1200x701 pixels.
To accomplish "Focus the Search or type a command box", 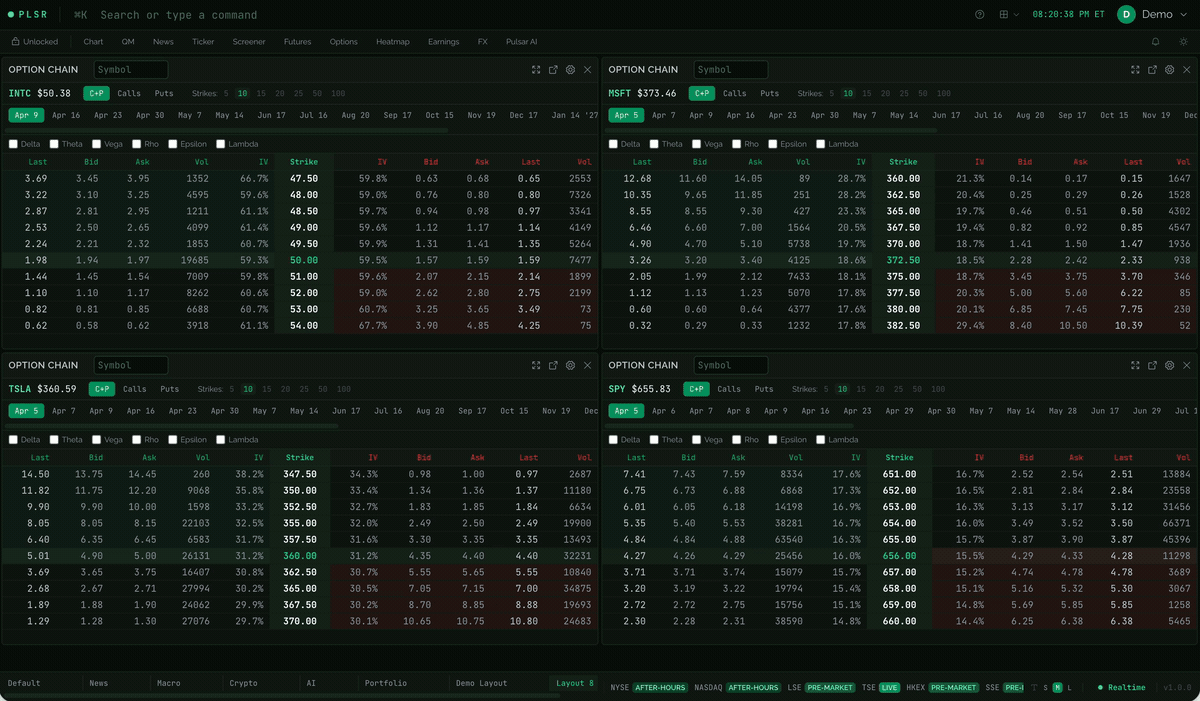I will click(178, 15).
